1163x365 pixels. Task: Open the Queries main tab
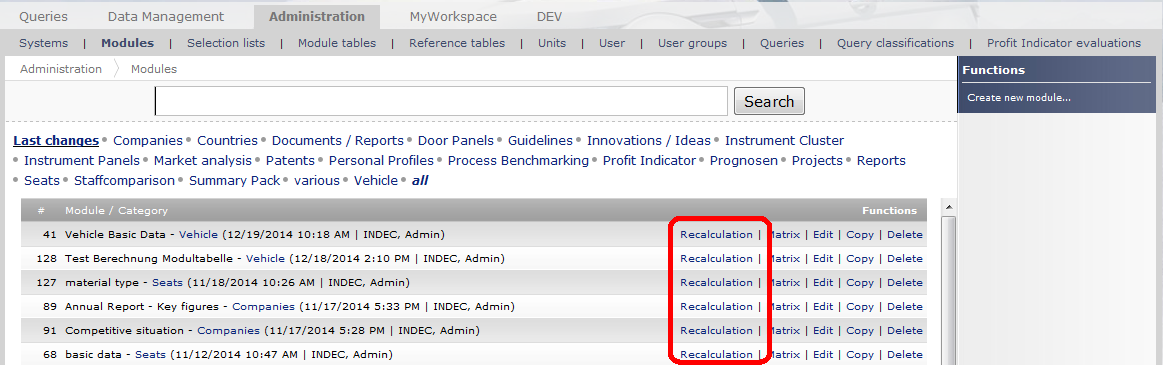(x=43, y=16)
